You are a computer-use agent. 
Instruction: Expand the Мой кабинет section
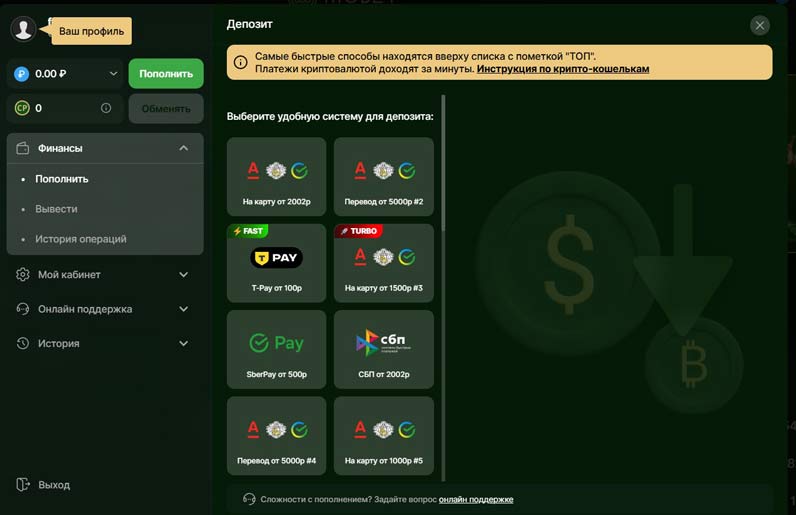click(183, 275)
